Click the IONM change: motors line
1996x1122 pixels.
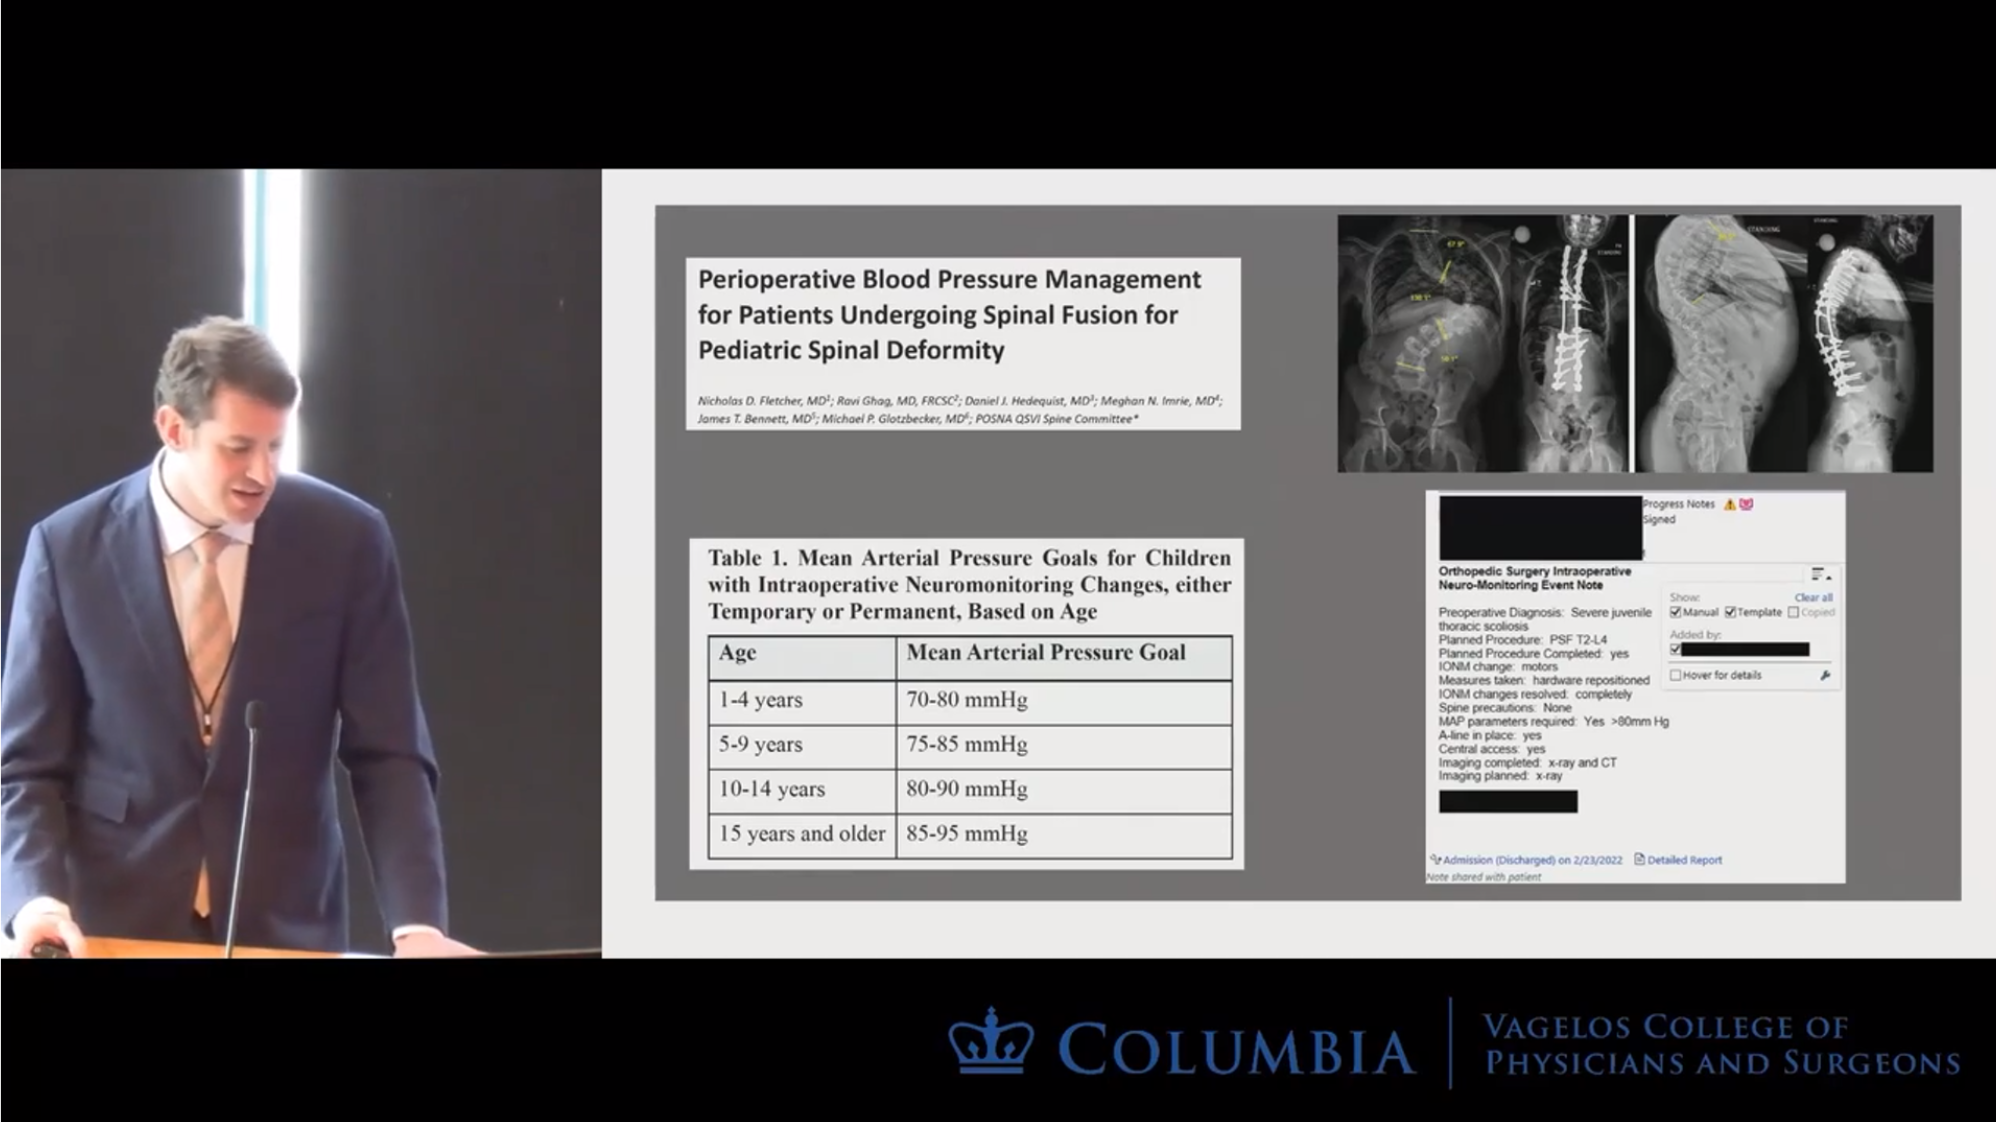1498,667
